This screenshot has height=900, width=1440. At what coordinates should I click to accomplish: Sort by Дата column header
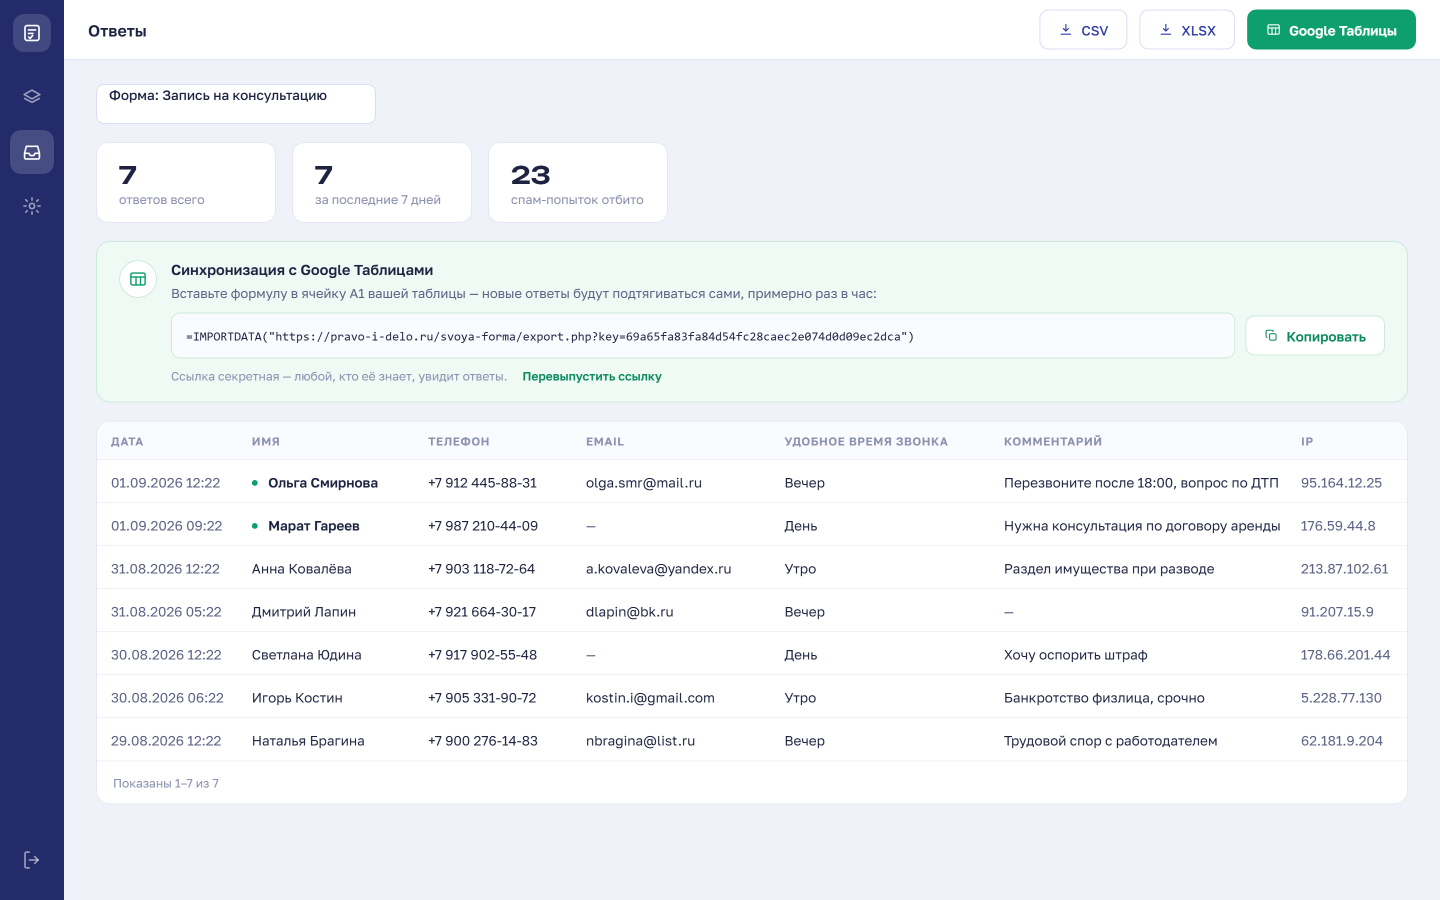point(127,442)
